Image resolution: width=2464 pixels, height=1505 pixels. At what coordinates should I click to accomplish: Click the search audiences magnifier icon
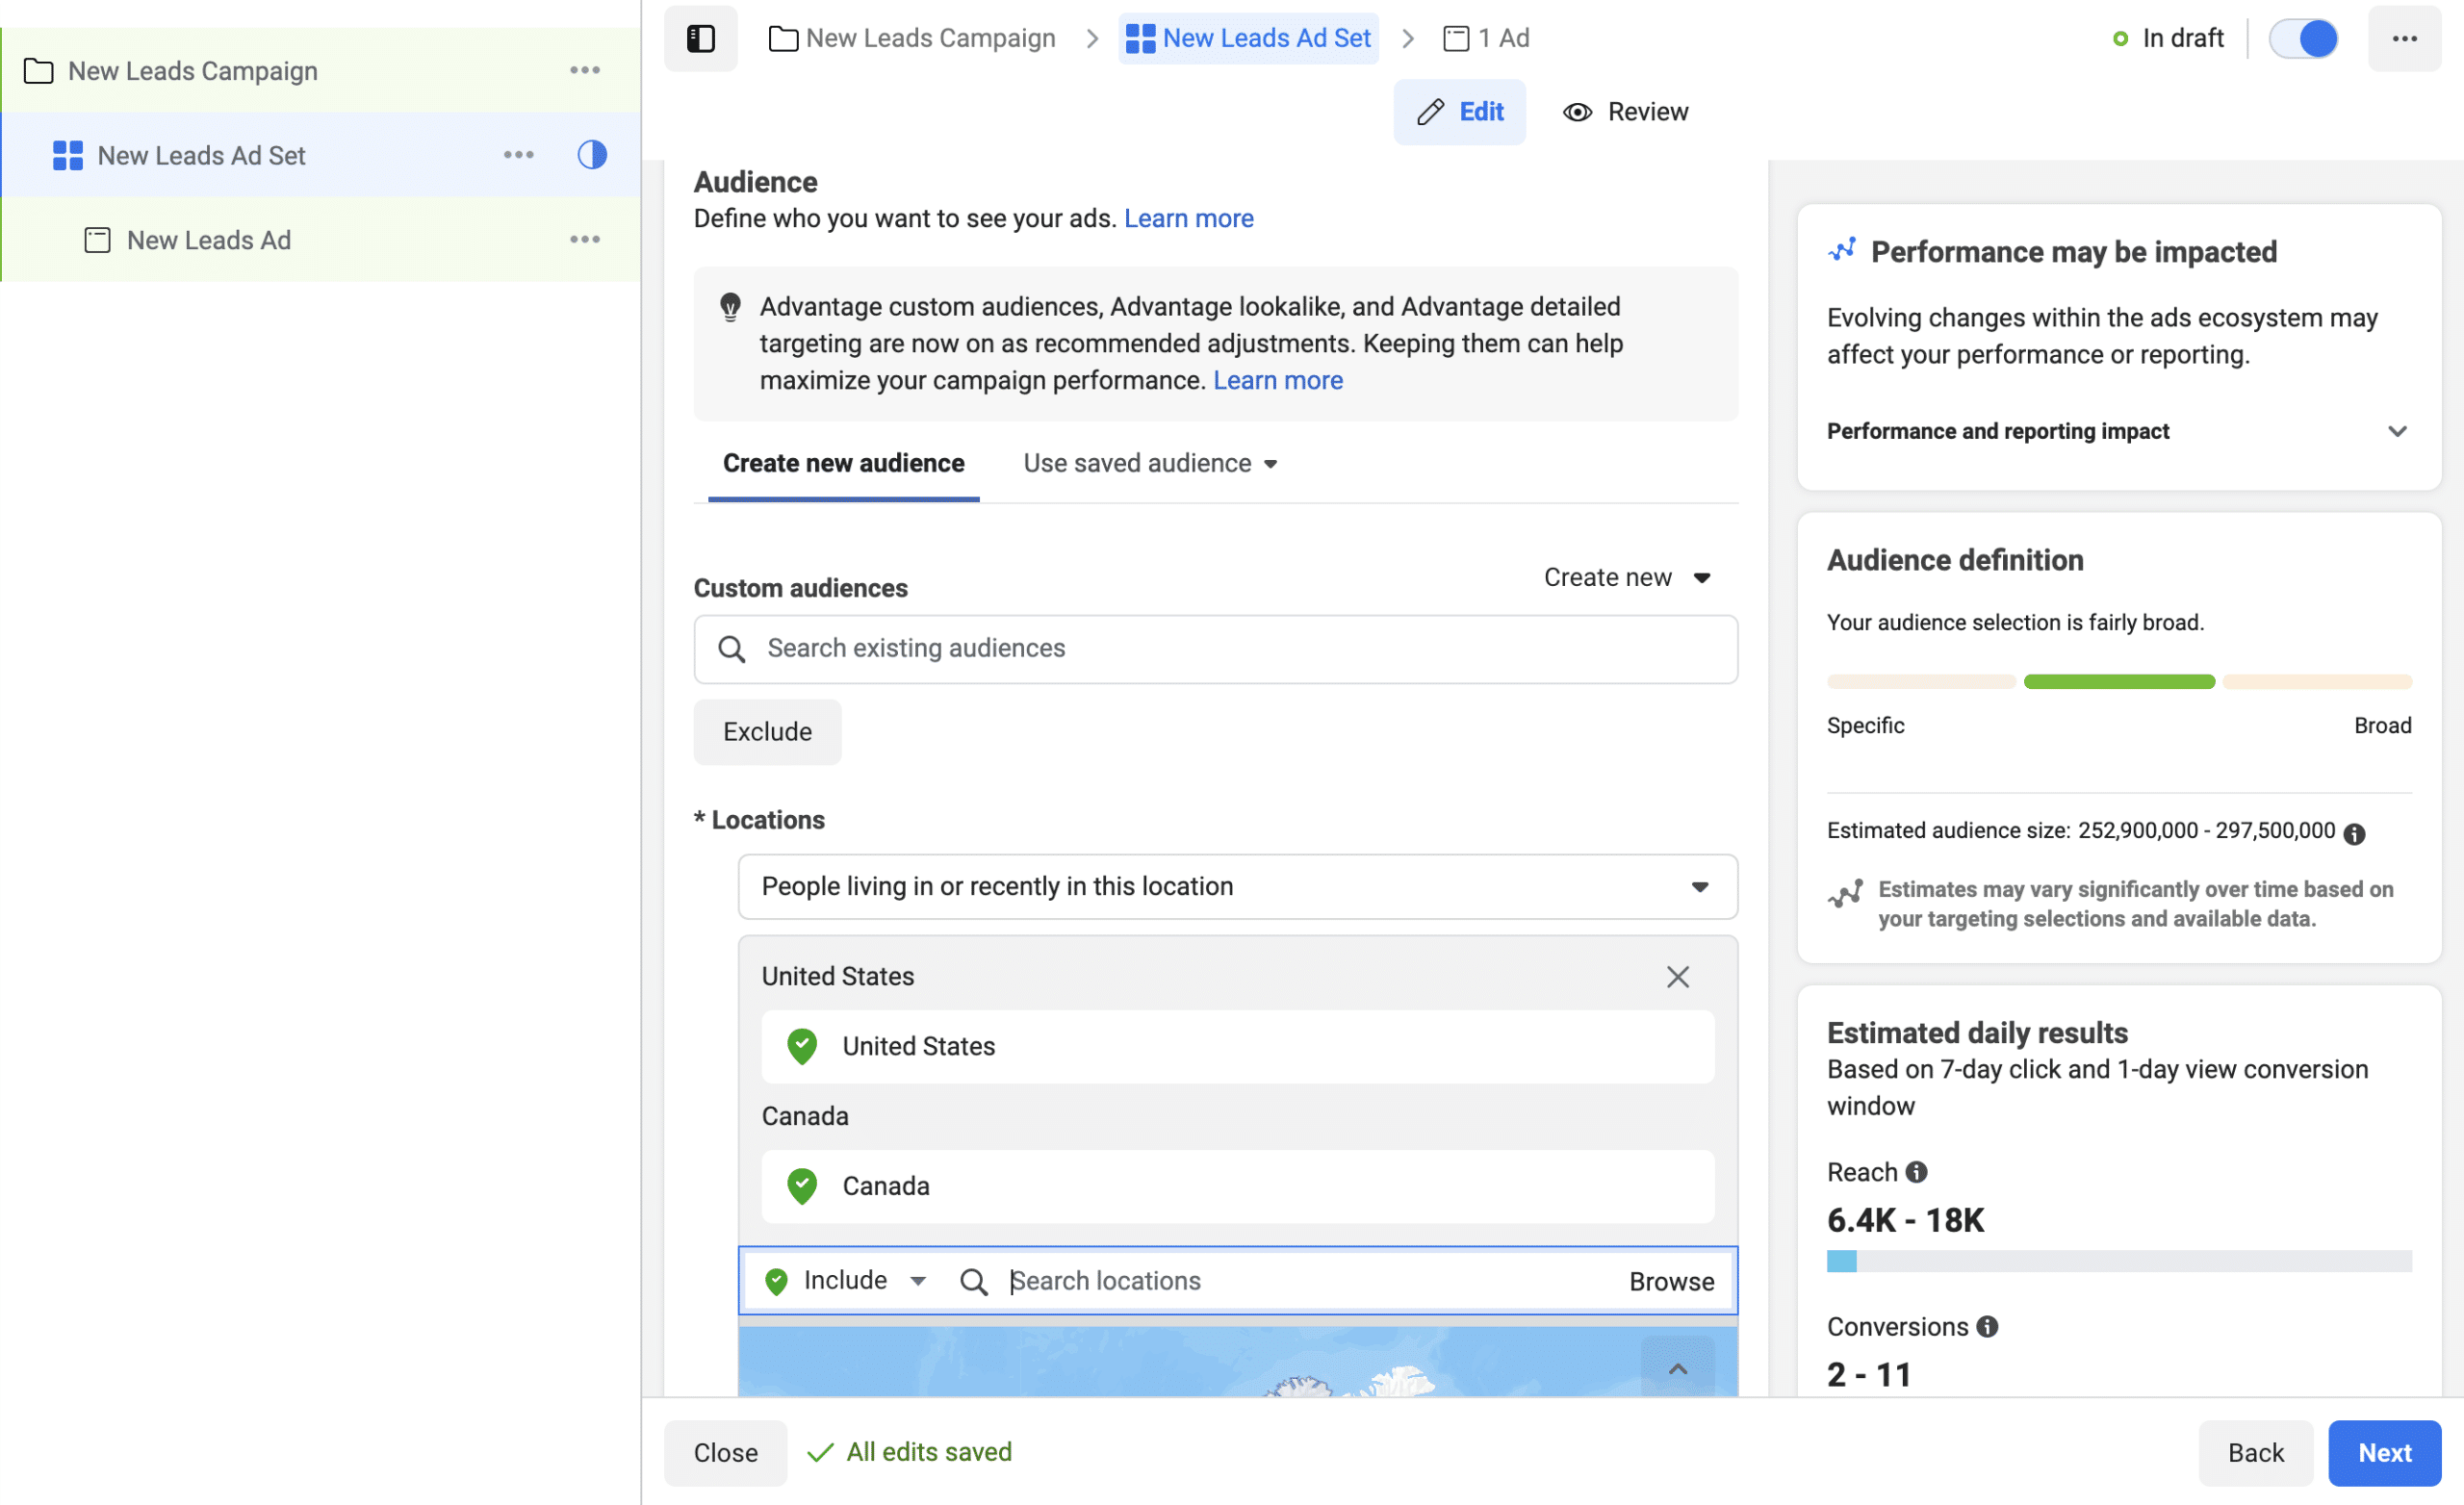point(732,648)
